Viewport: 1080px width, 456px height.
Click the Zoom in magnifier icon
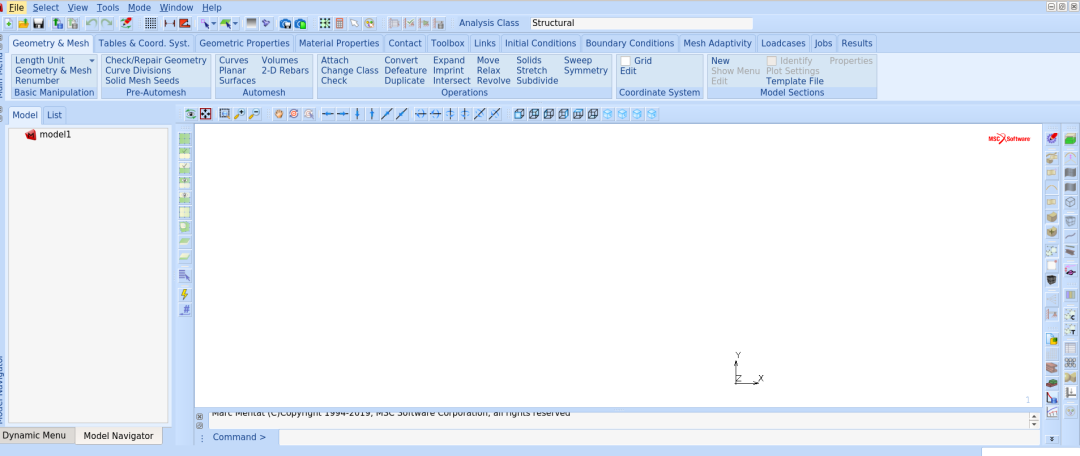pyautogui.click(x=239, y=114)
